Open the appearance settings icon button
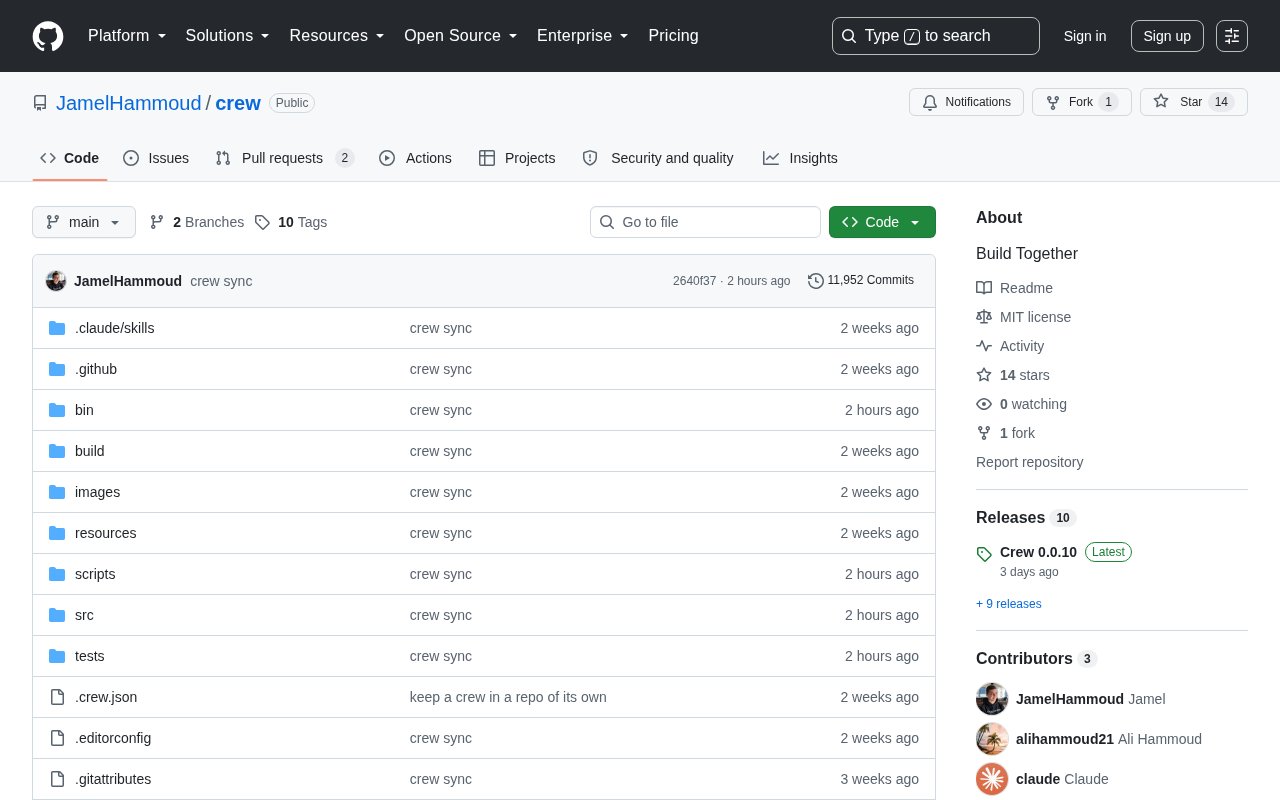This screenshot has height=800, width=1280. coord(1232,36)
